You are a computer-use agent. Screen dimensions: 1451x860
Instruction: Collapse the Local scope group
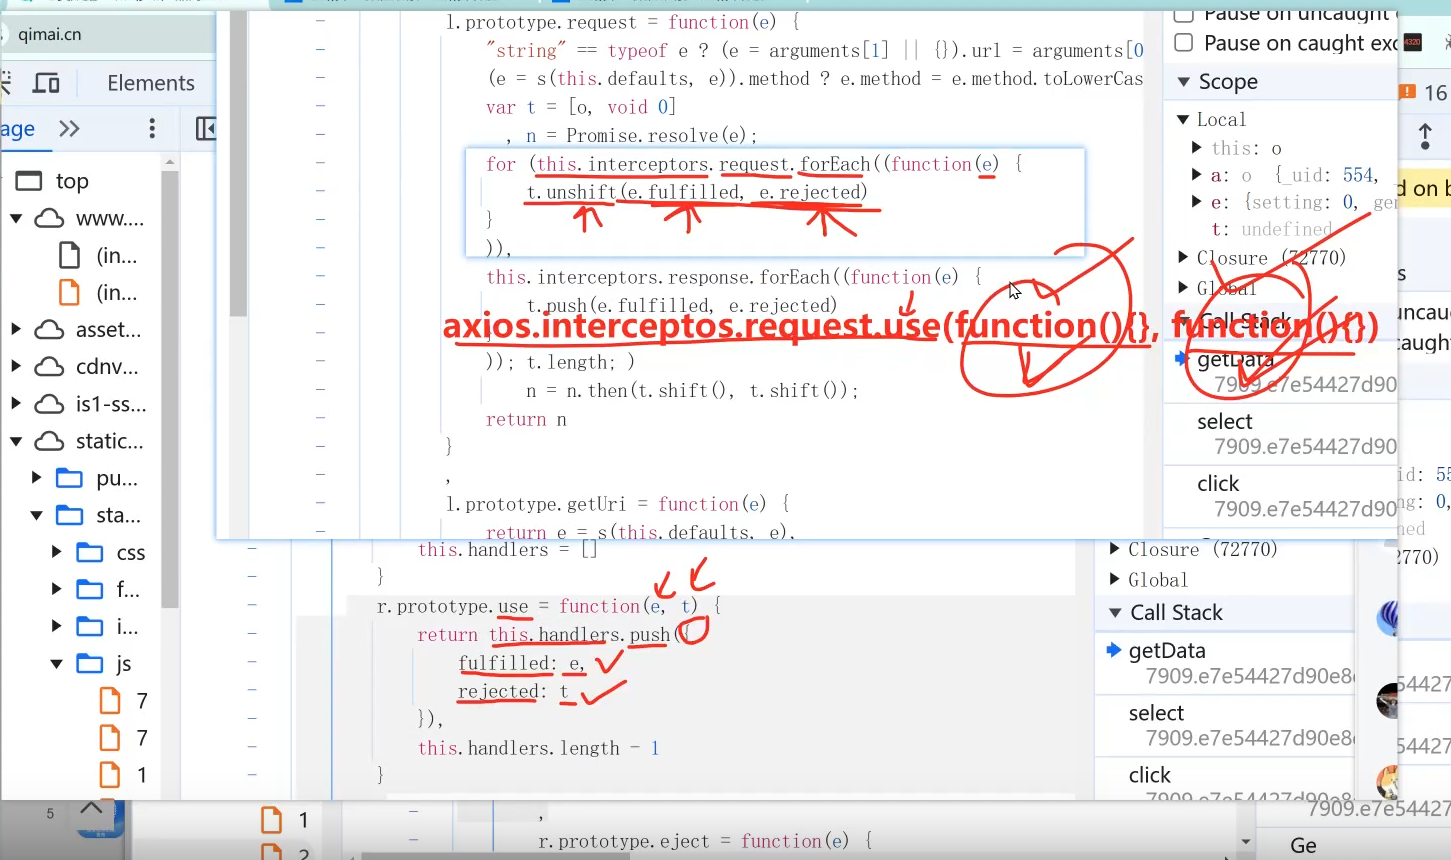tap(1184, 119)
